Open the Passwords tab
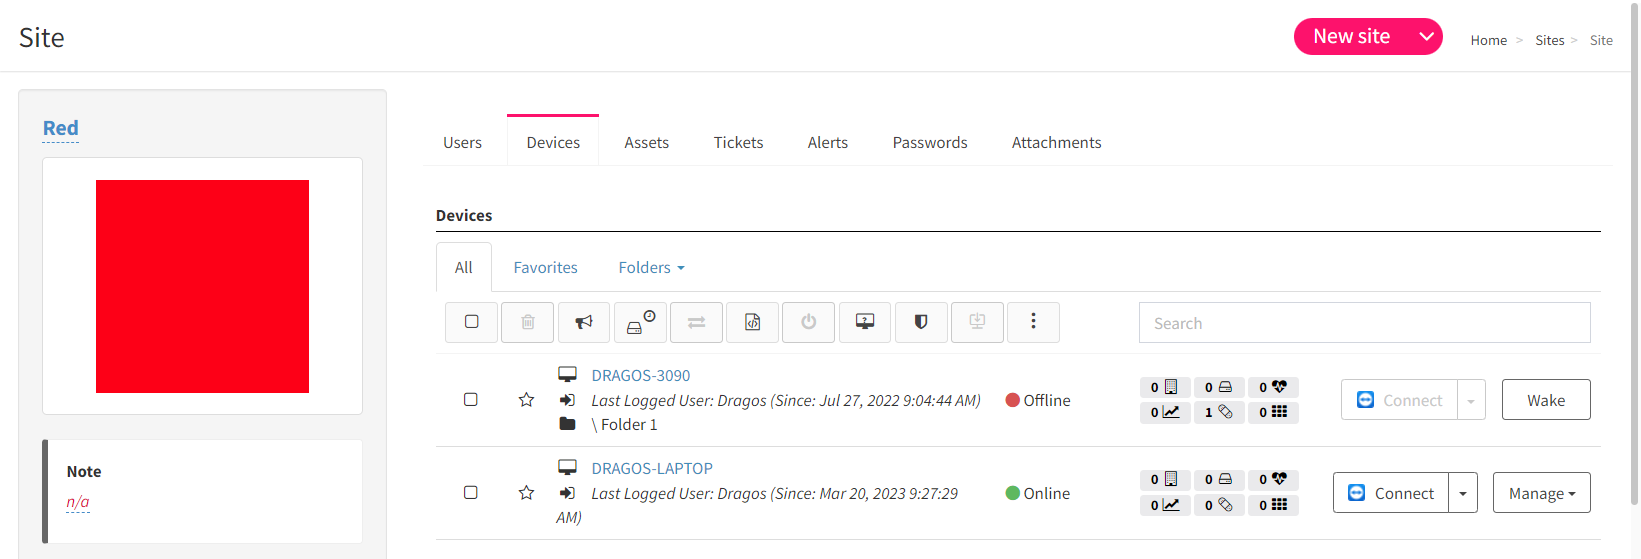The width and height of the screenshot is (1641, 559). pos(930,142)
